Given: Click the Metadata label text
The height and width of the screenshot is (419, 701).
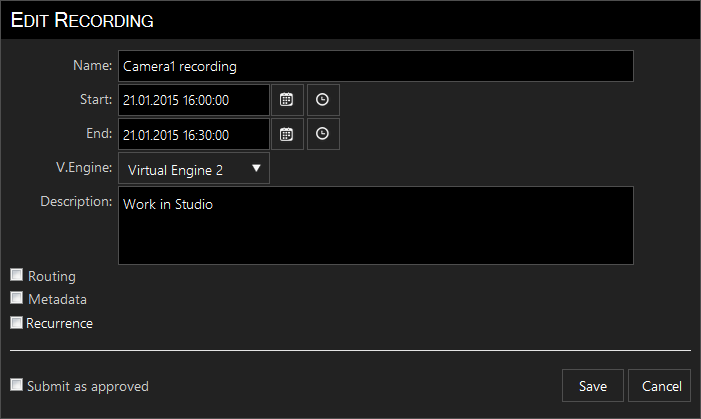Looking at the screenshot, I should 57,299.
